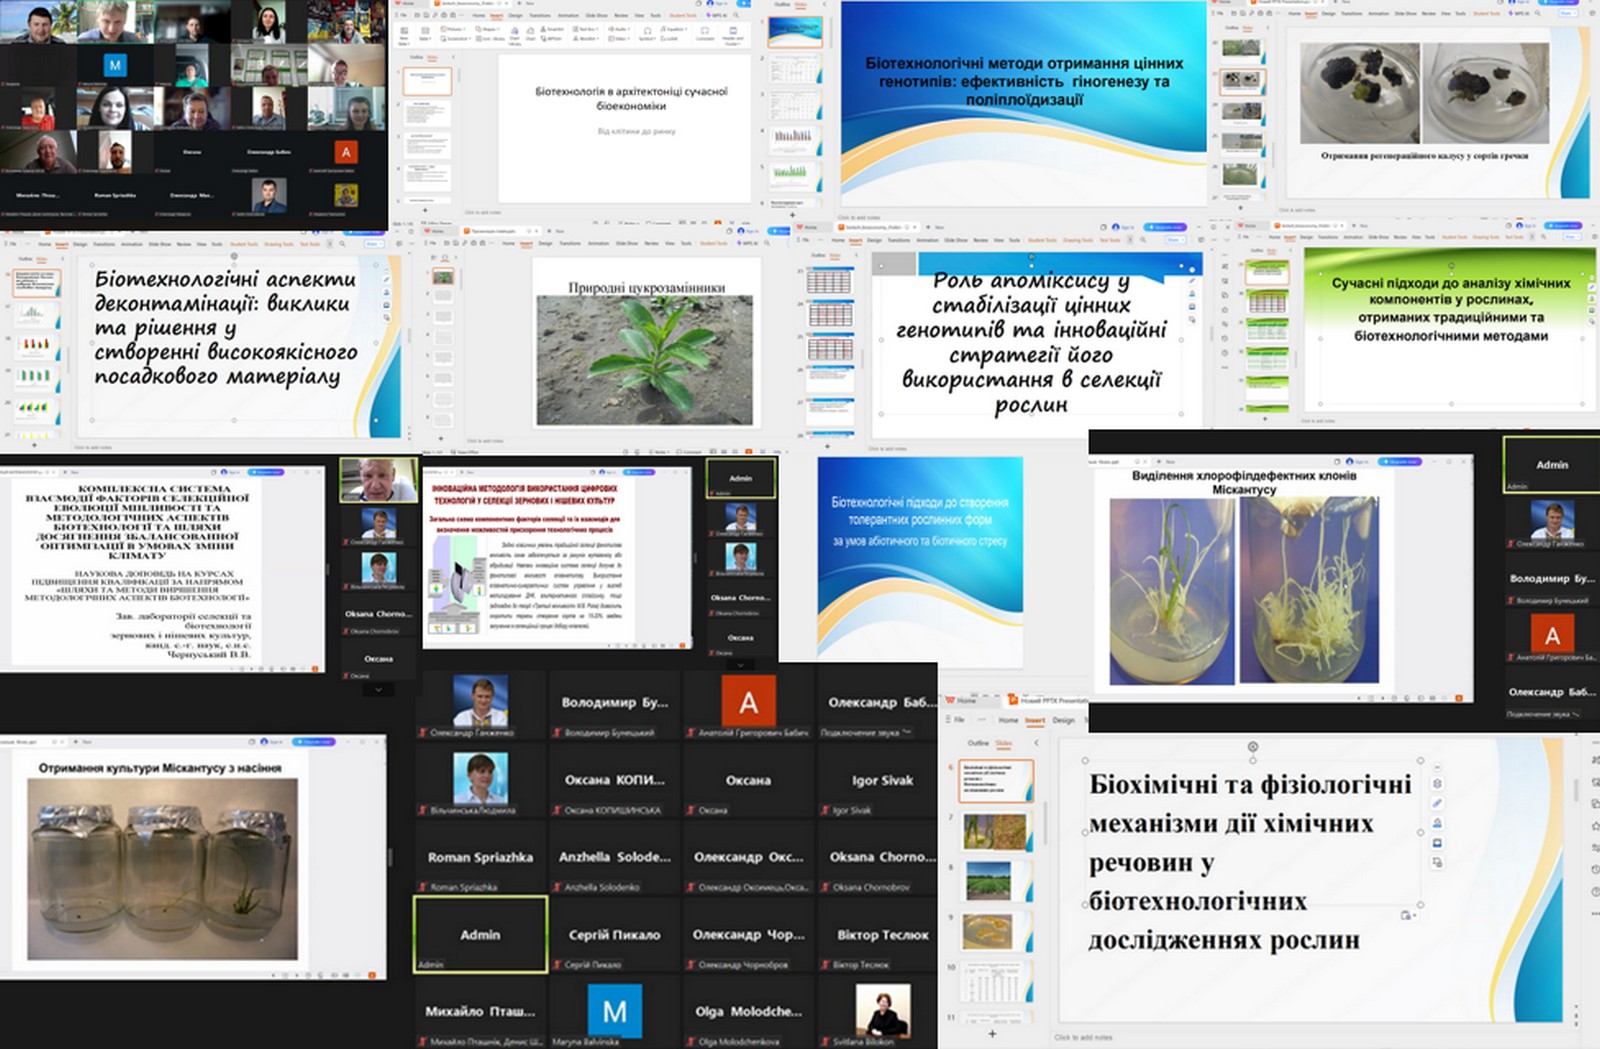Screen dimensions: 1600x1049
Task: Switch to Outline tab above slide 6 thumbnail
Action: coord(977,743)
